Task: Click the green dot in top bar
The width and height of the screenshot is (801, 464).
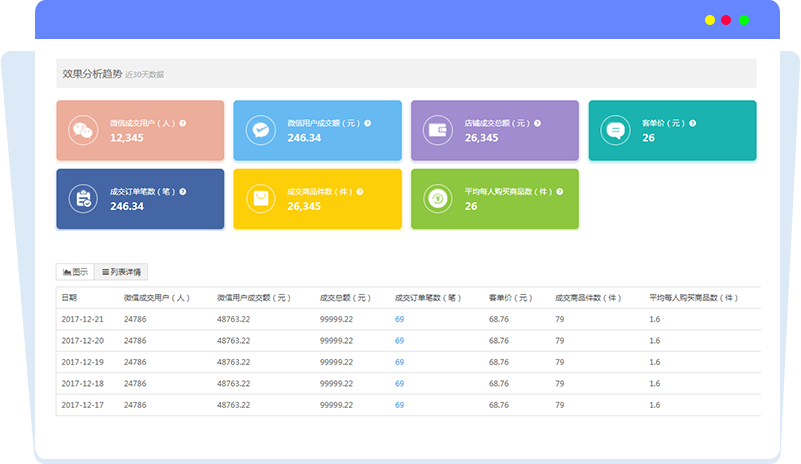Action: pyautogui.click(x=744, y=19)
